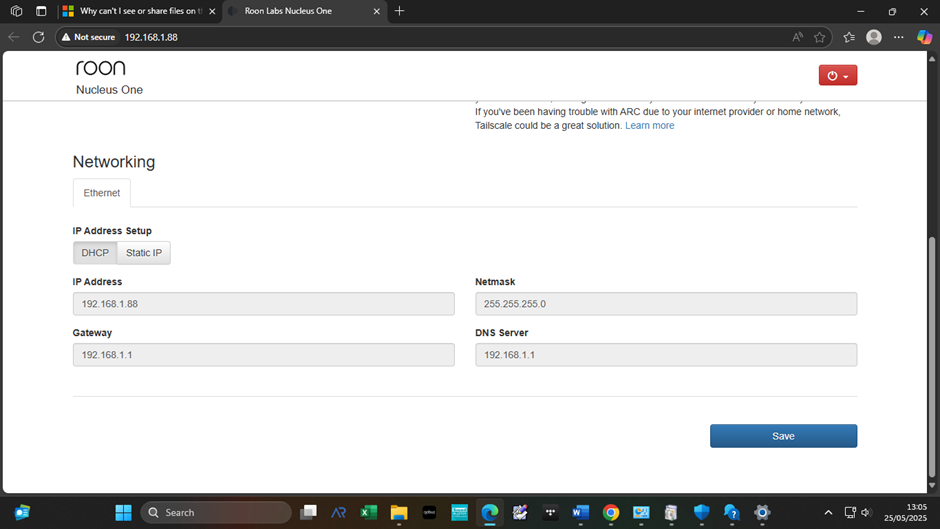This screenshot has height=529, width=940.
Task: Open the Windows Start menu
Action: (123, 513)
